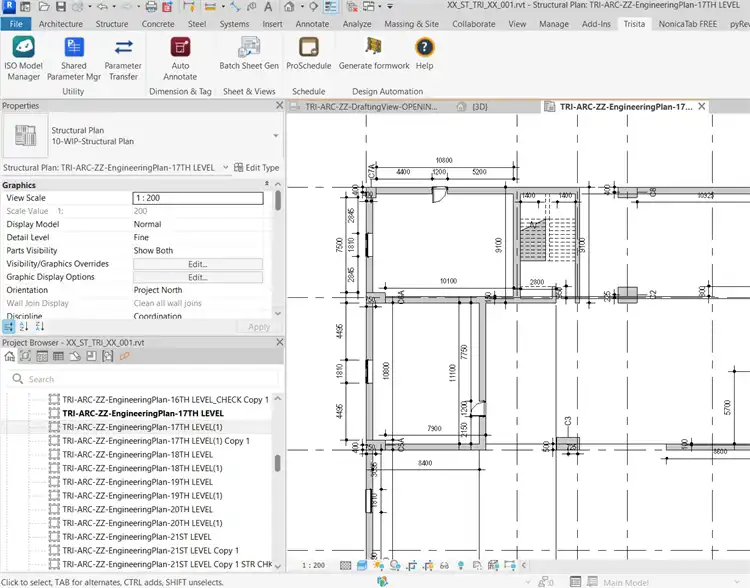
Task: Close the Properties panel
Action: [279, 105]
